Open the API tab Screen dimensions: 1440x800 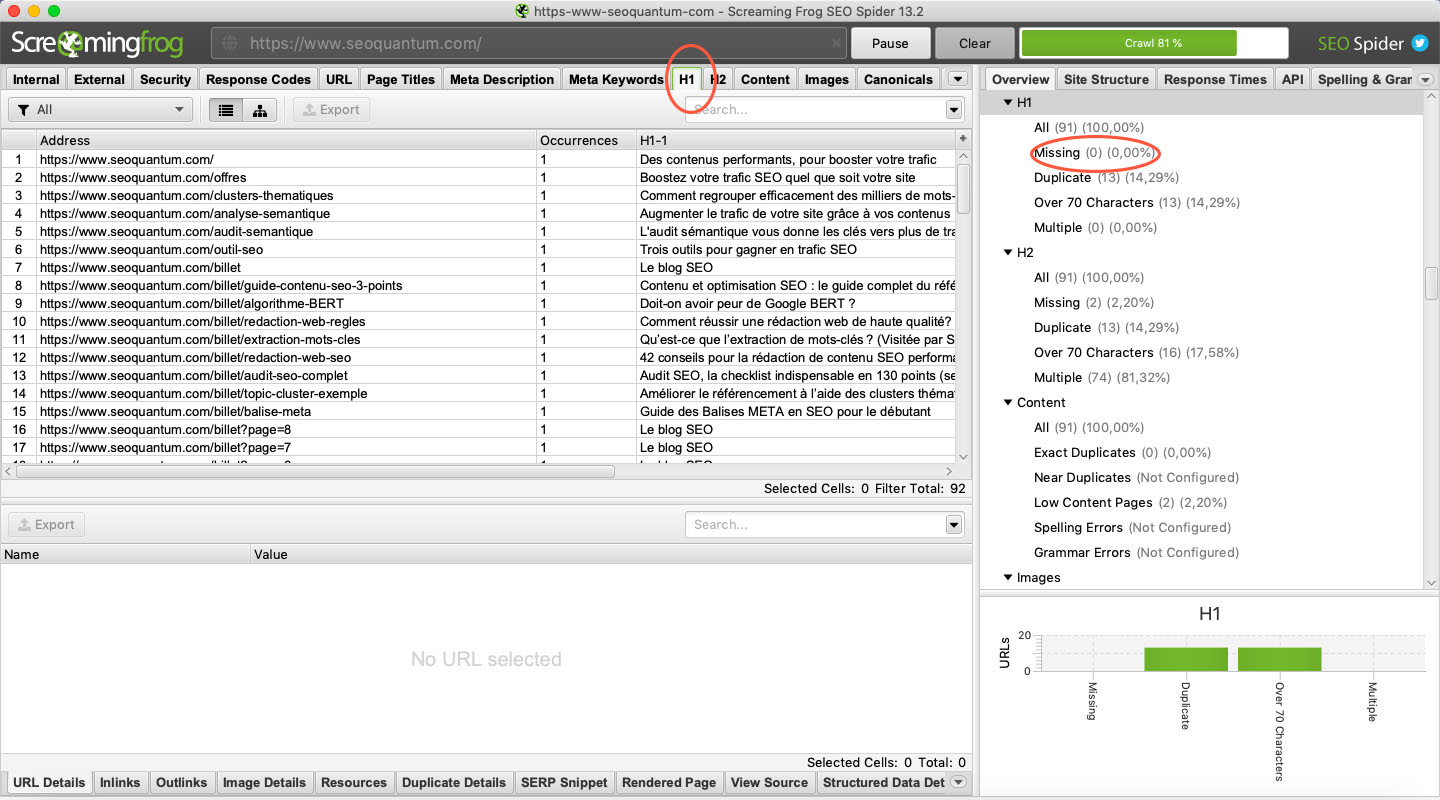[1293, 79]
